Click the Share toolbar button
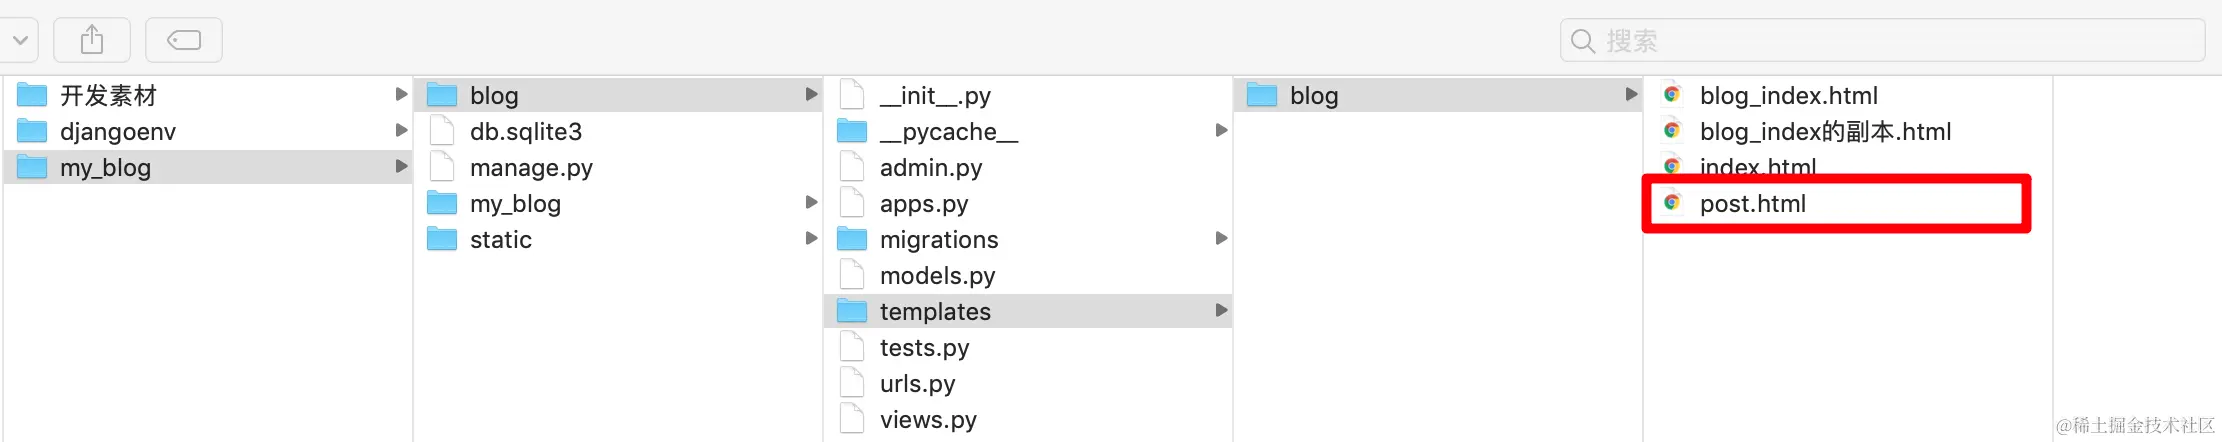Viewport: 2222px width, 442px height. pos(92,40)
